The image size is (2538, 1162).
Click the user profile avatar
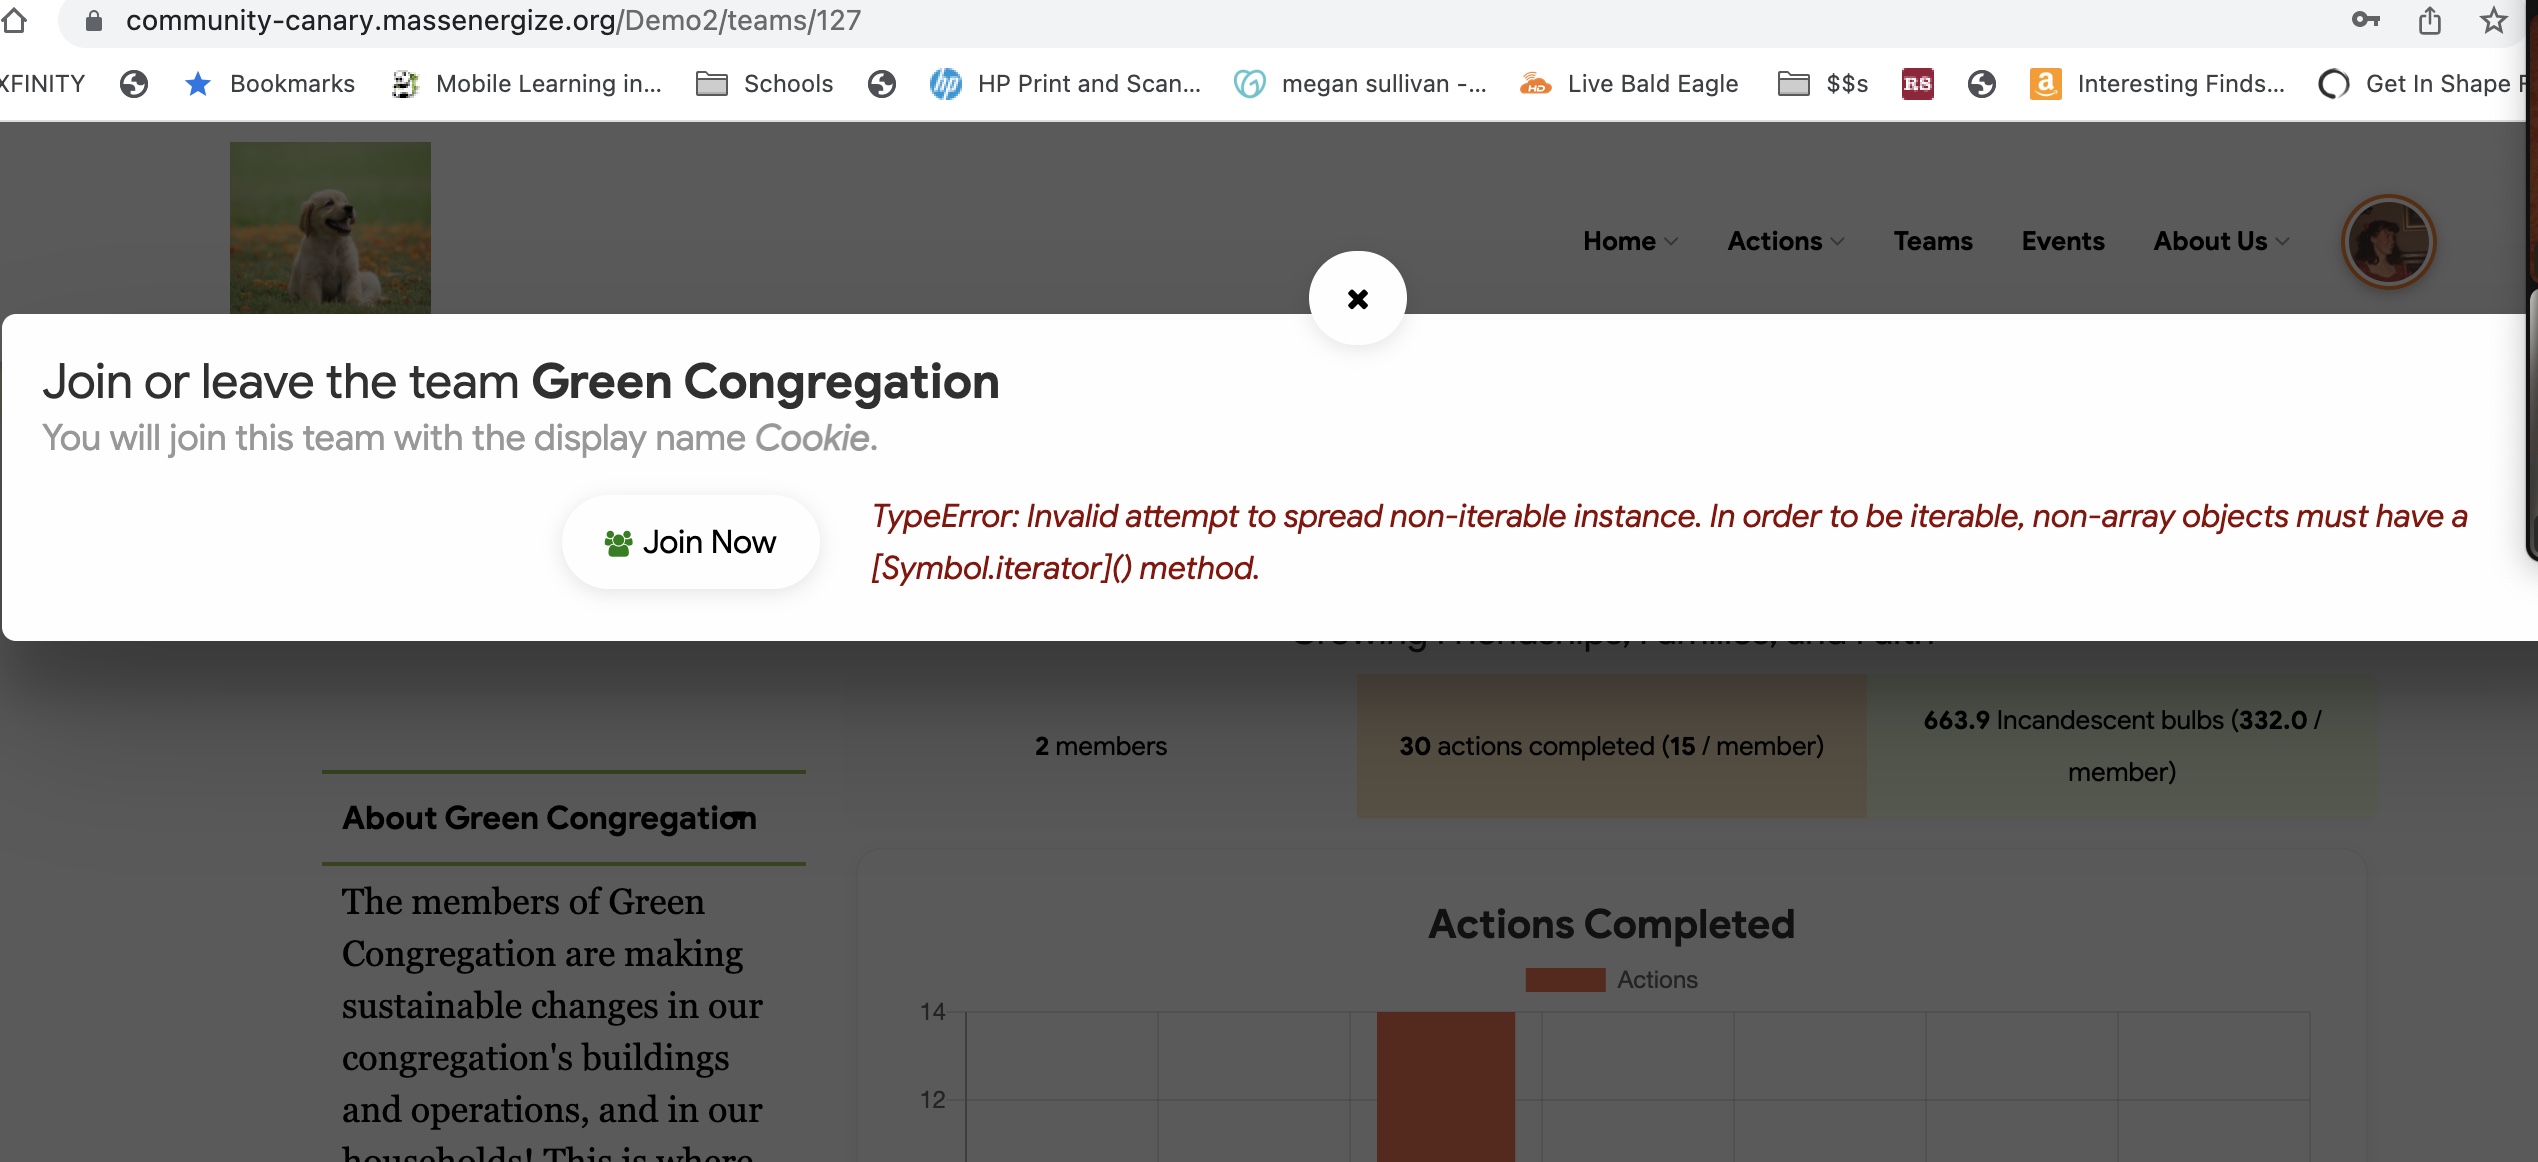coord(2388,242)
